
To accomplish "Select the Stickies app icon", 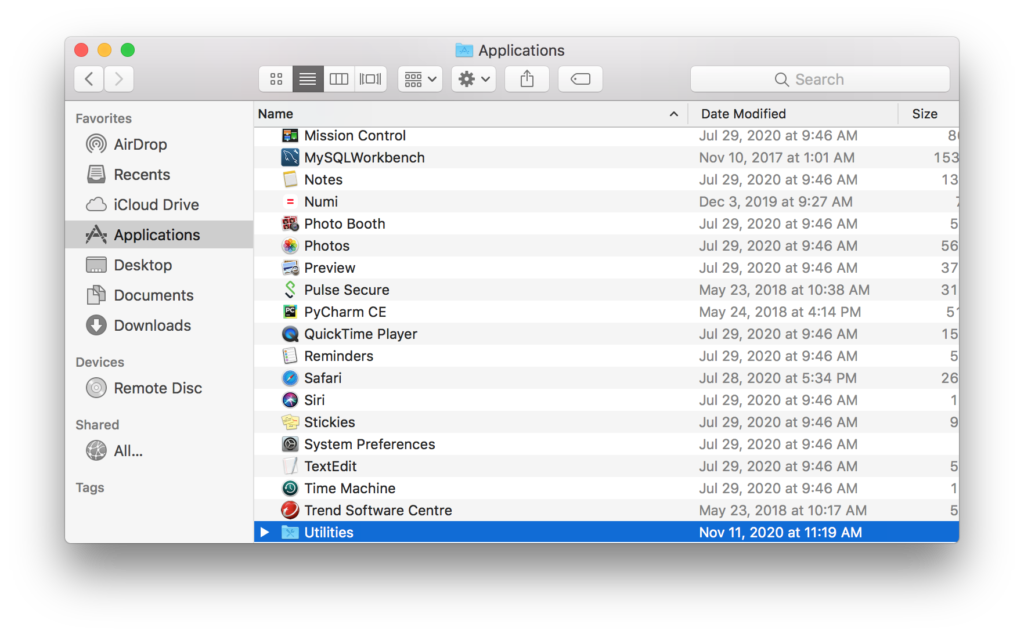I will click(290, 422).
